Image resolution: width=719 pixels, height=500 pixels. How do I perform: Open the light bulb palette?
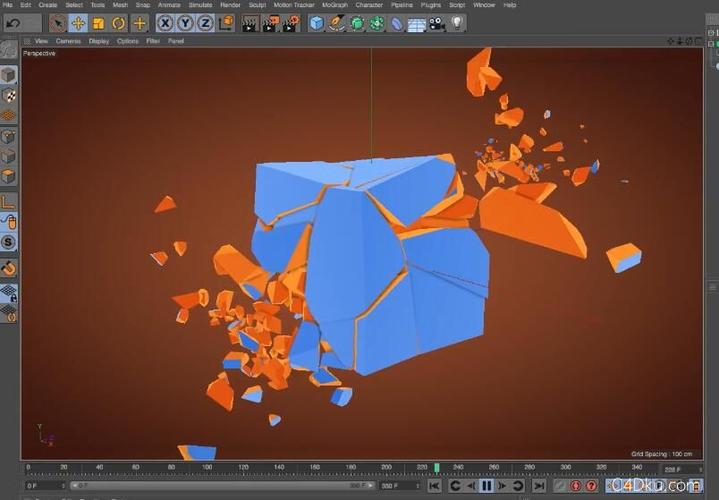coord(457,23)
